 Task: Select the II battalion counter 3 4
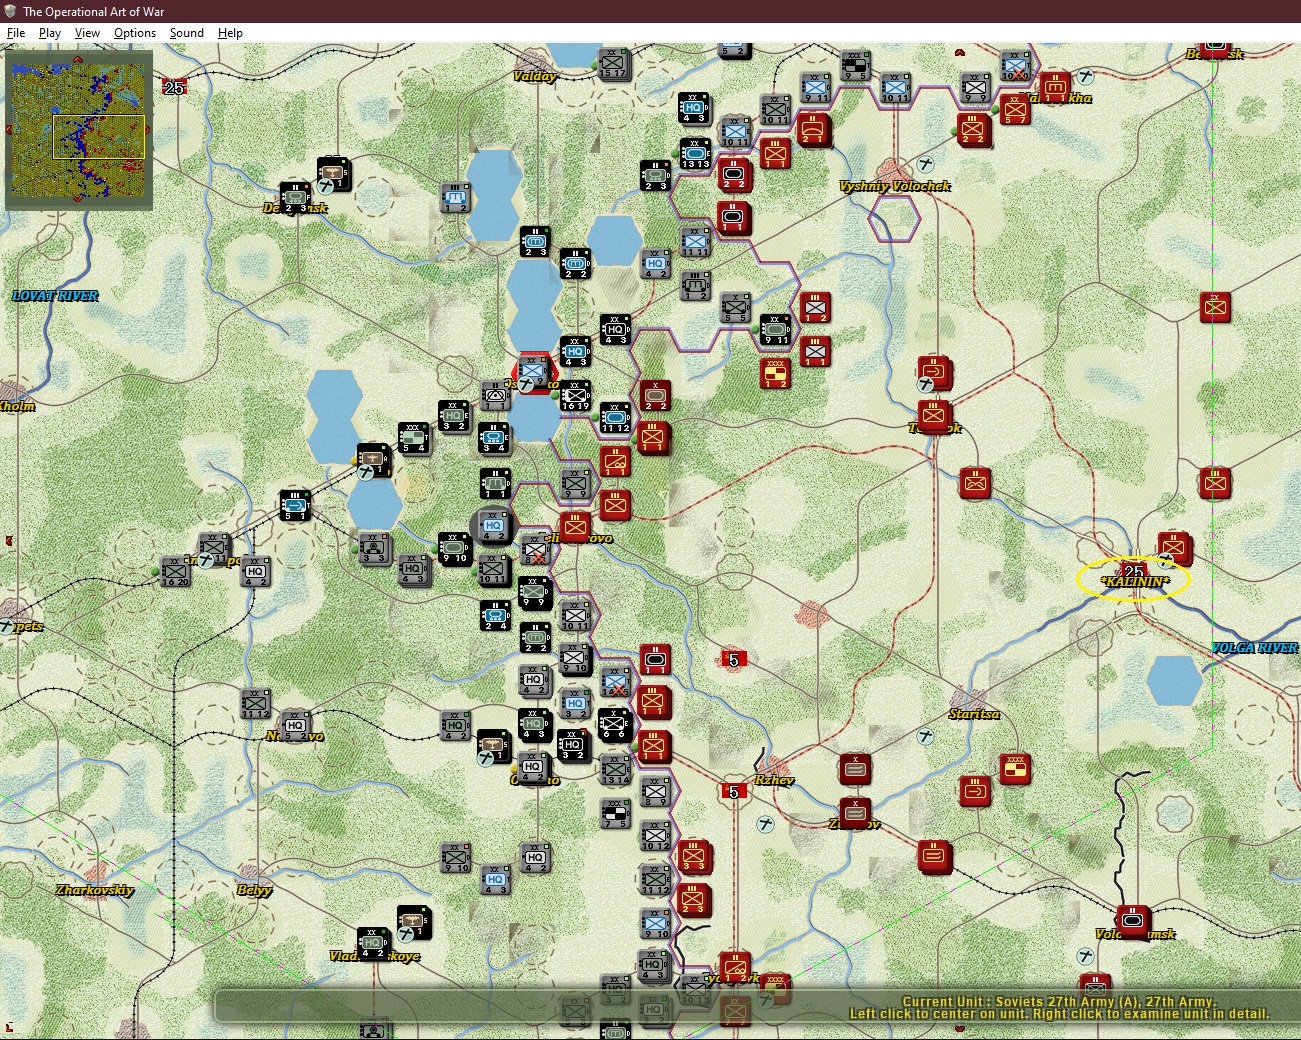point(493,437)
